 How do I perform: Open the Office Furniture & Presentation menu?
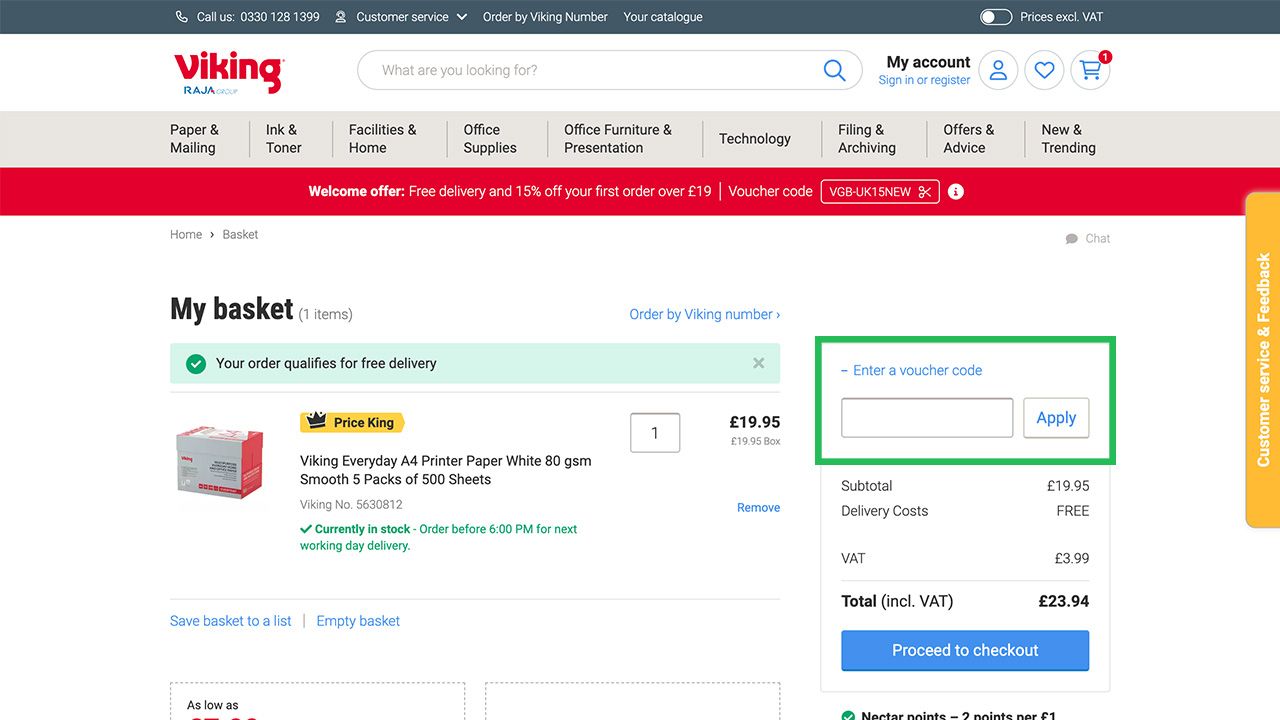[x=618, y=139]
